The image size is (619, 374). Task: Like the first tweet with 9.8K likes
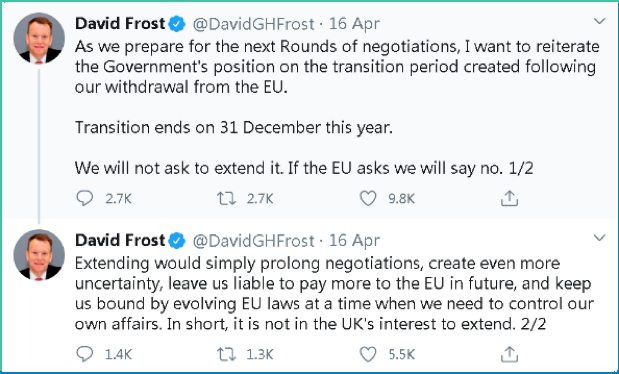tap(368, 198)
